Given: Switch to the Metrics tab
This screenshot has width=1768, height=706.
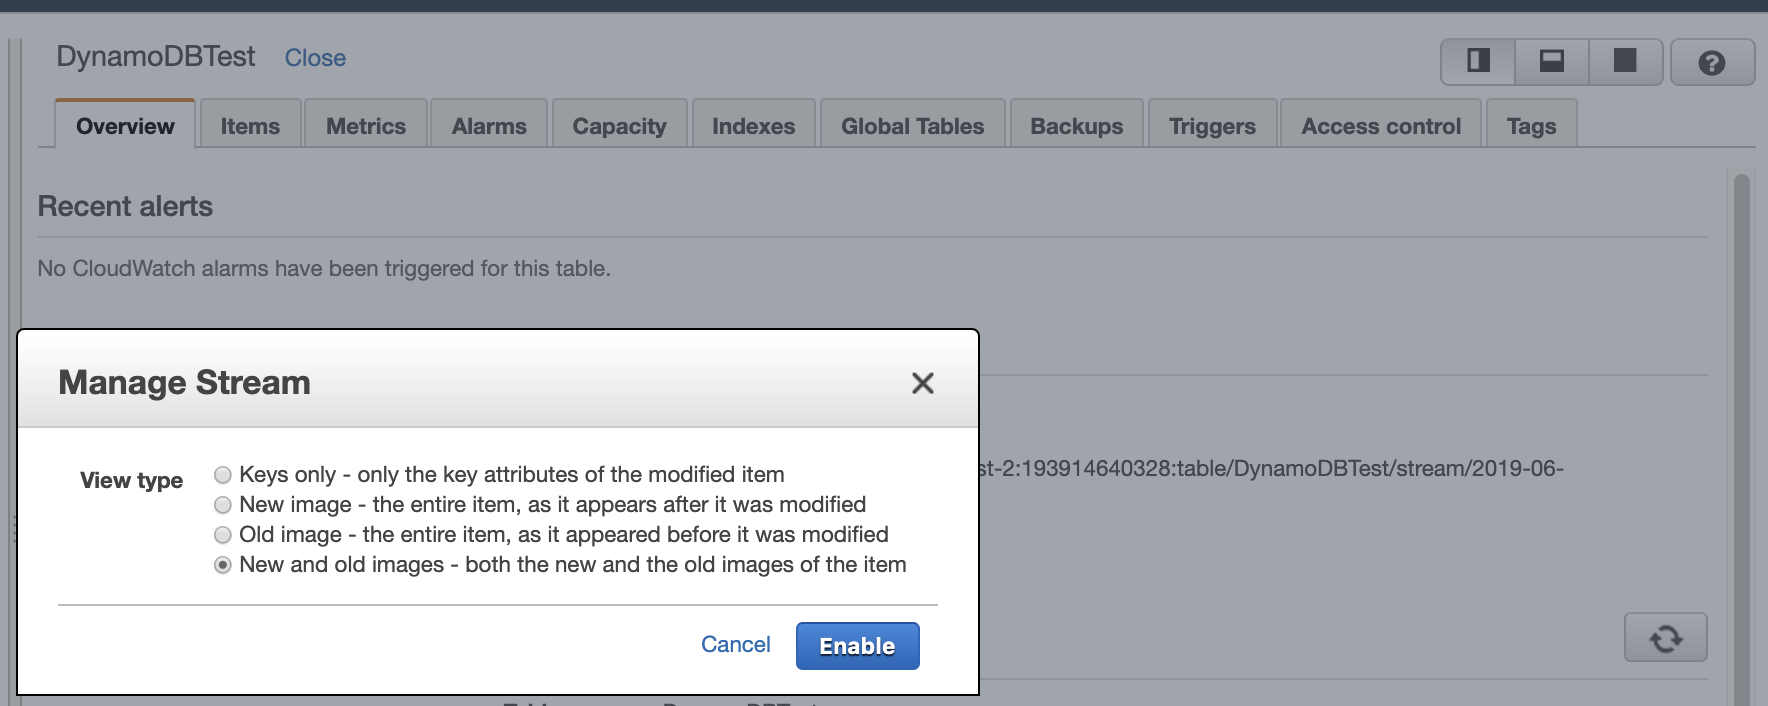Looking at the screenshot, I should pyautogui.click(x=366, y=126).
